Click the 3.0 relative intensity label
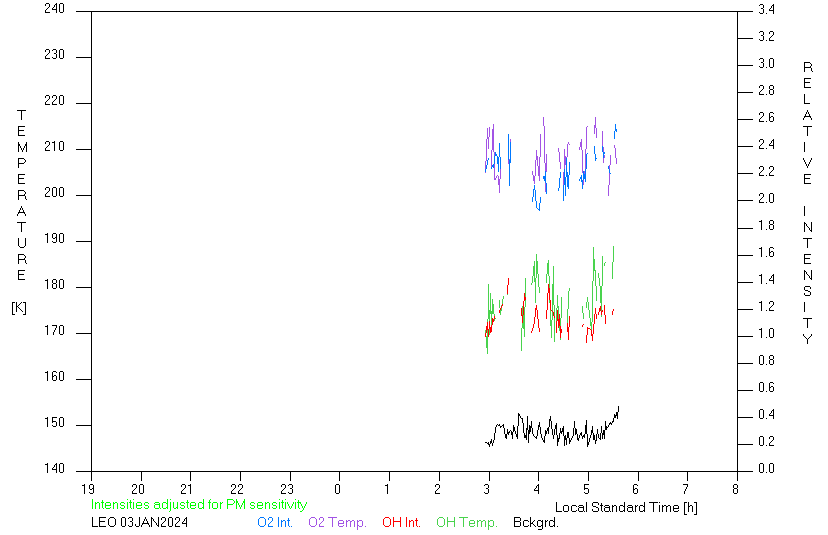The image size is (828, 535). click(766, 63)
